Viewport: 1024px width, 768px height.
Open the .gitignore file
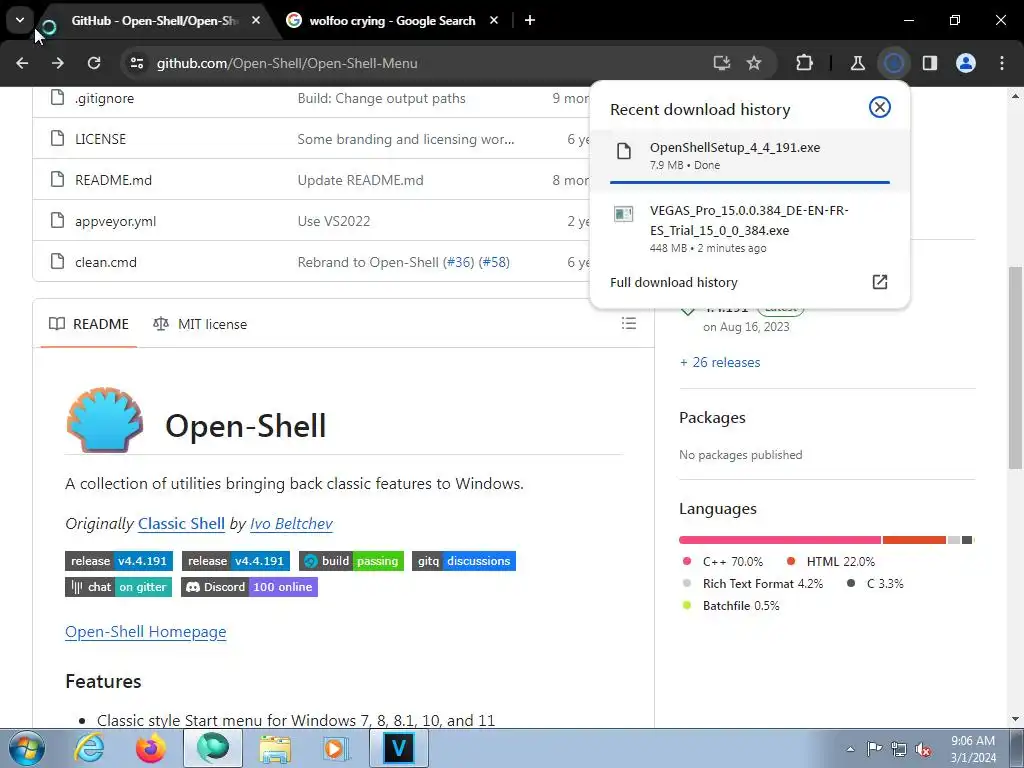coord(104,99)
